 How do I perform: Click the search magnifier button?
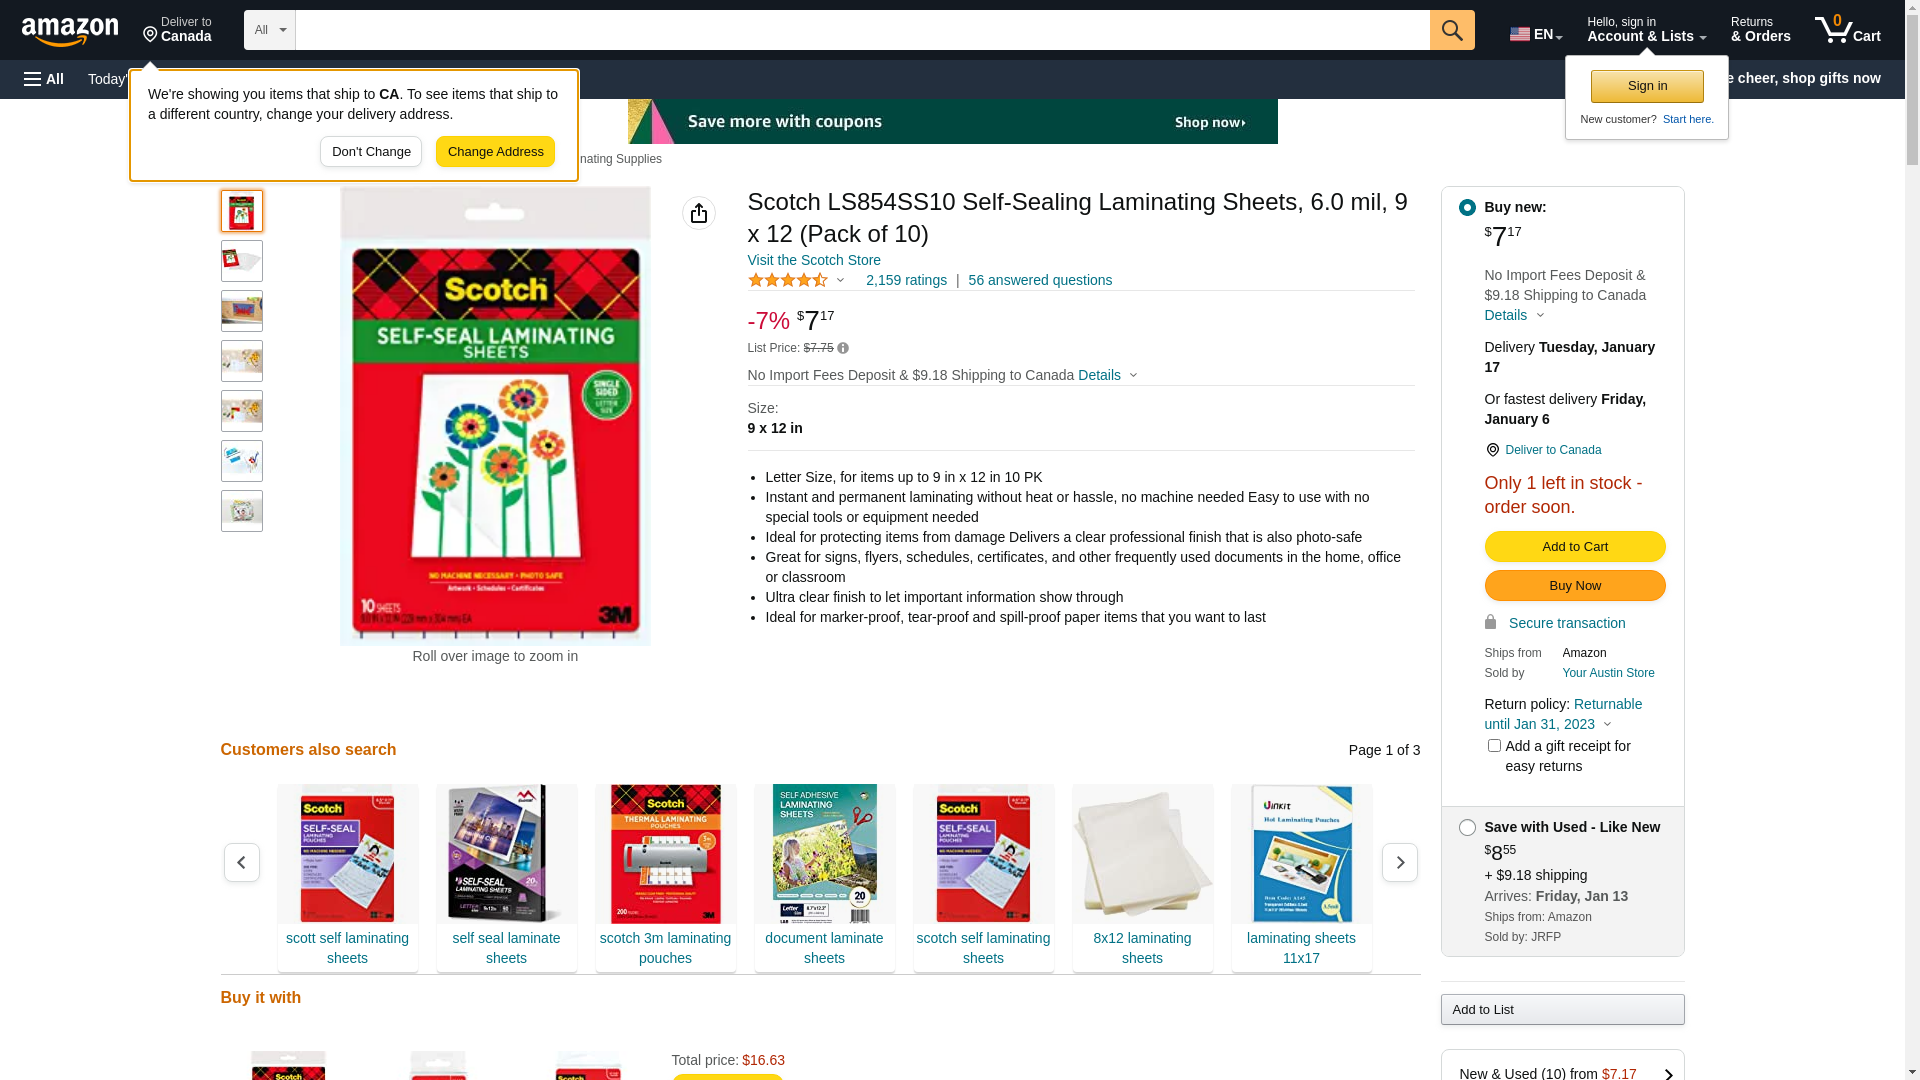1452,30
